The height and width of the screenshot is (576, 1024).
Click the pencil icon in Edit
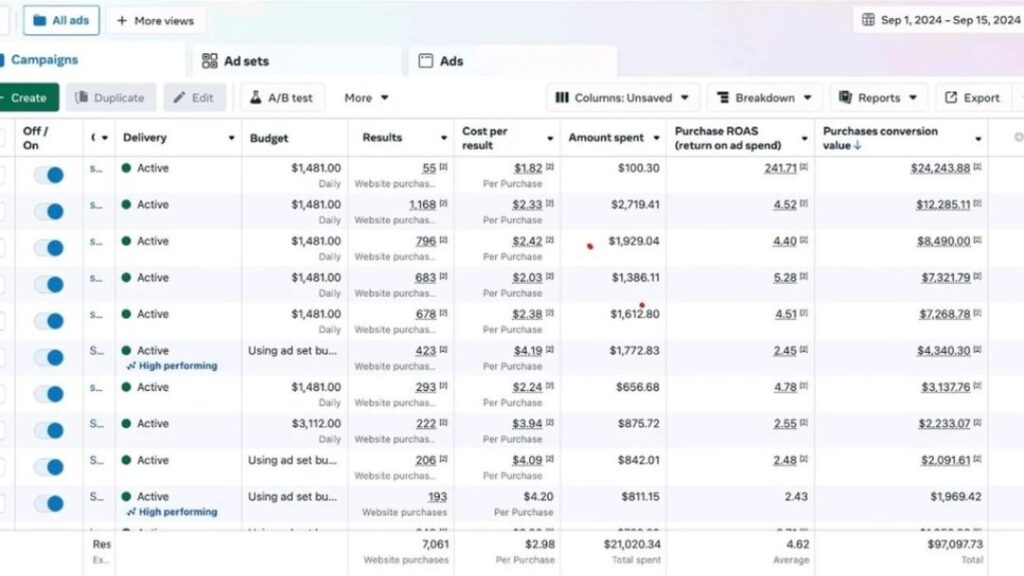point(179,97)
